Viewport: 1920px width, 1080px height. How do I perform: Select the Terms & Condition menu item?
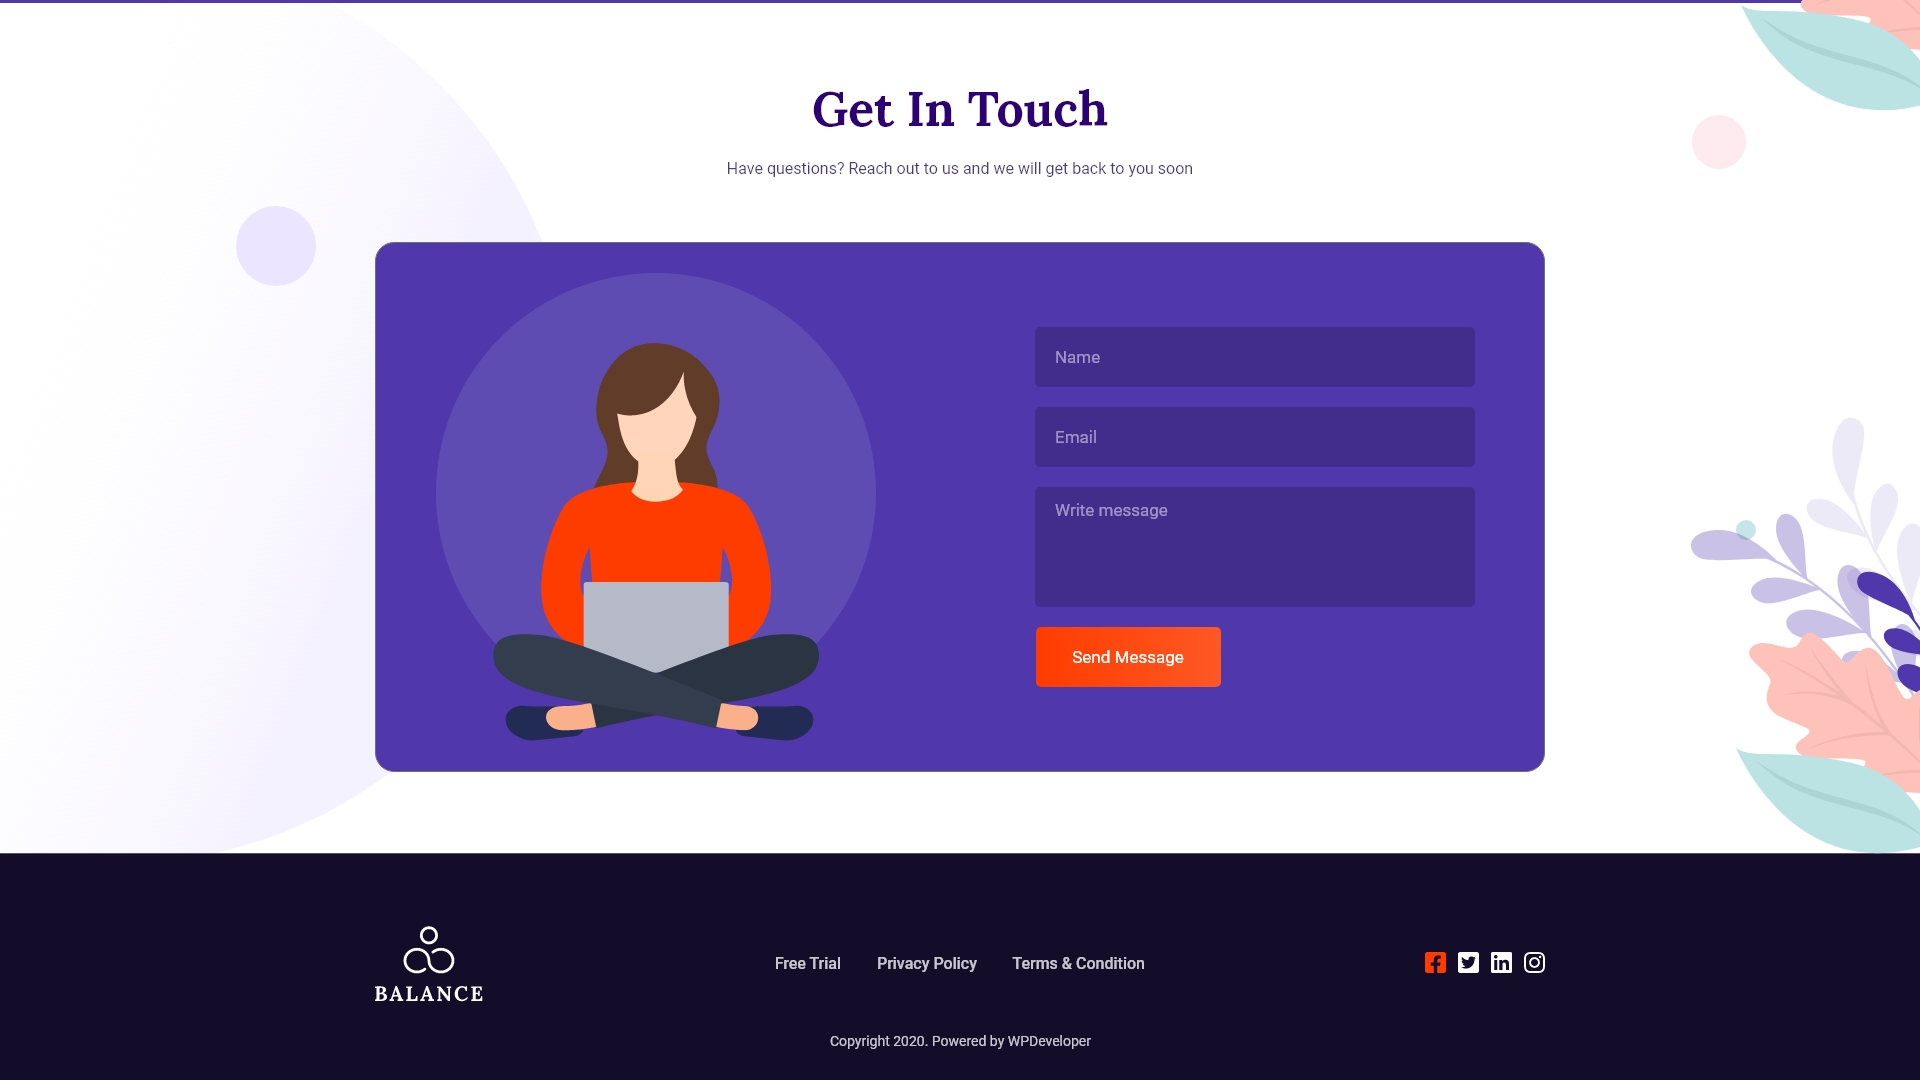click(1079, 963)
